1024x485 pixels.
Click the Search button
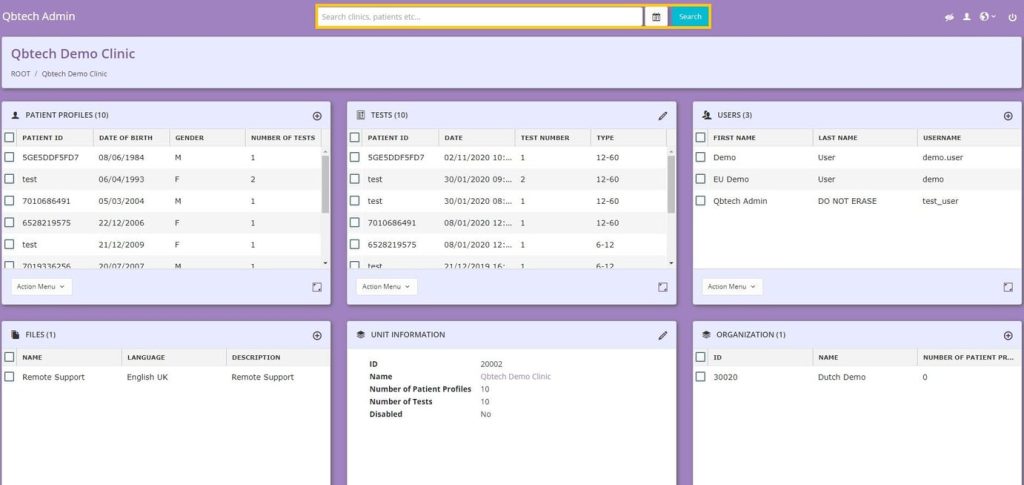pos(690,17)
